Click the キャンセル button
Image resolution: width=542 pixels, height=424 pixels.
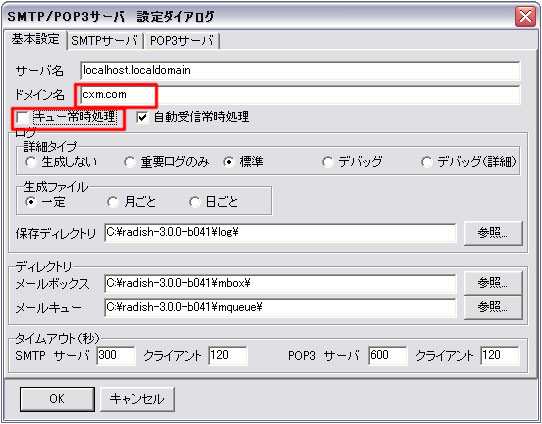137,399
